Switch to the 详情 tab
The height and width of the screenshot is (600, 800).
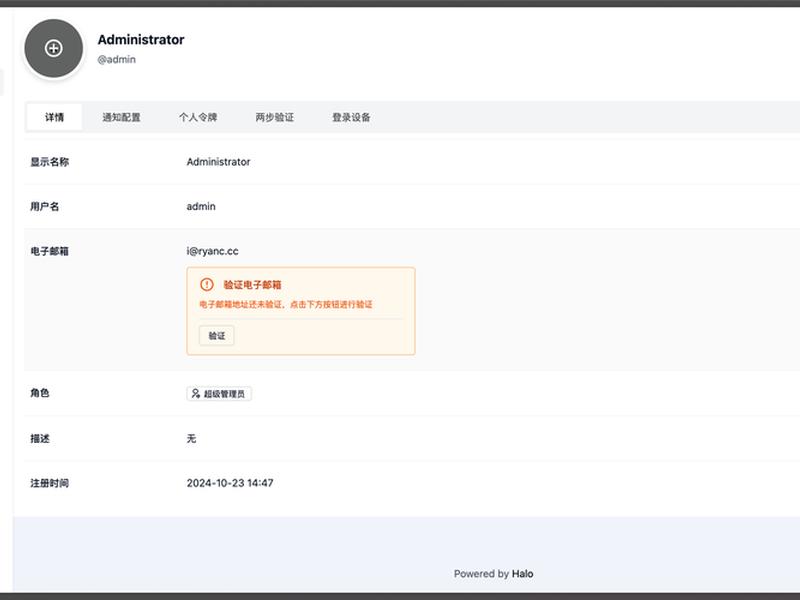(54, 117)
